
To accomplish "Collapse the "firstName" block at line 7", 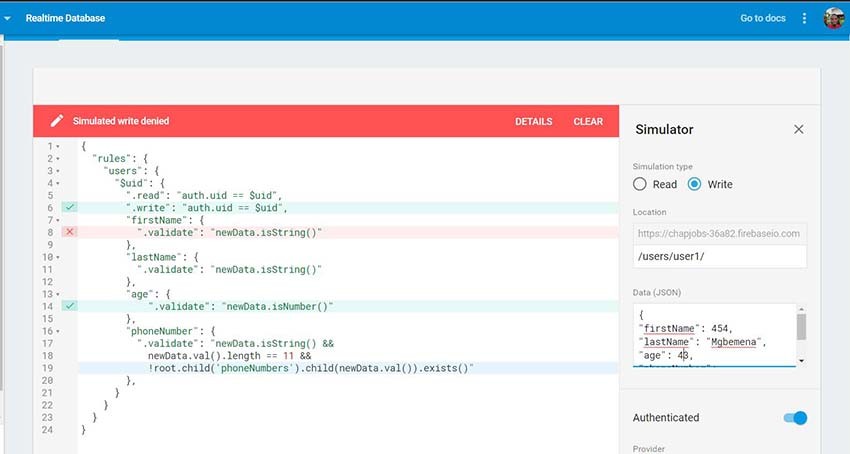I will pyautogui.click(x=58, y=220).
